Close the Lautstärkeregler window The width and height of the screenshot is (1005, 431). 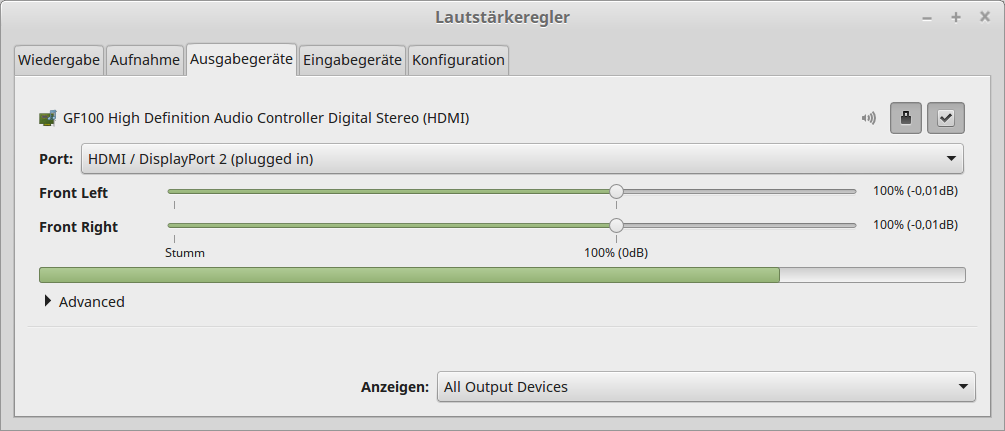983,18
